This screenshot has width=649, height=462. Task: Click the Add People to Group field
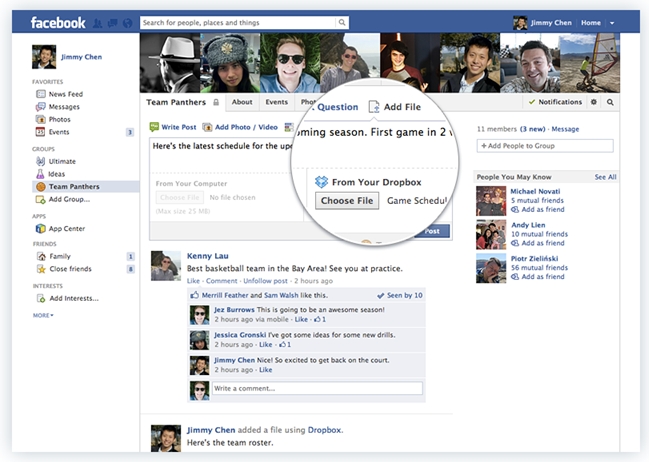545,146
